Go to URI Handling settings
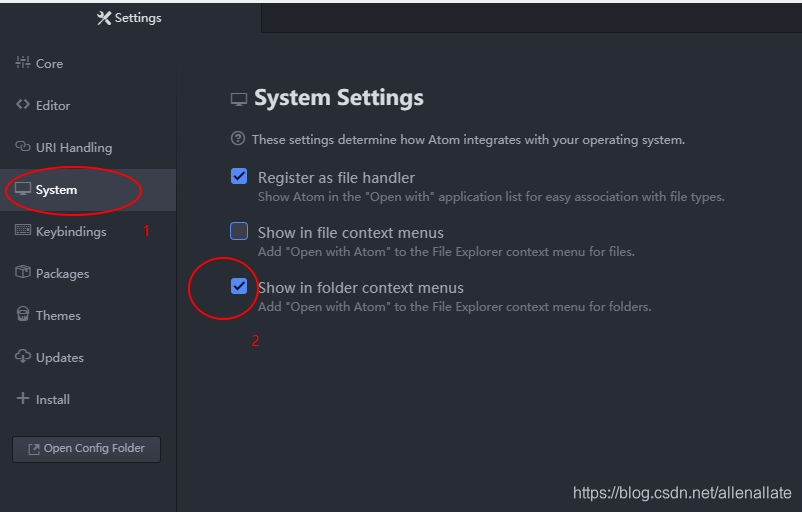 point(88,147)
